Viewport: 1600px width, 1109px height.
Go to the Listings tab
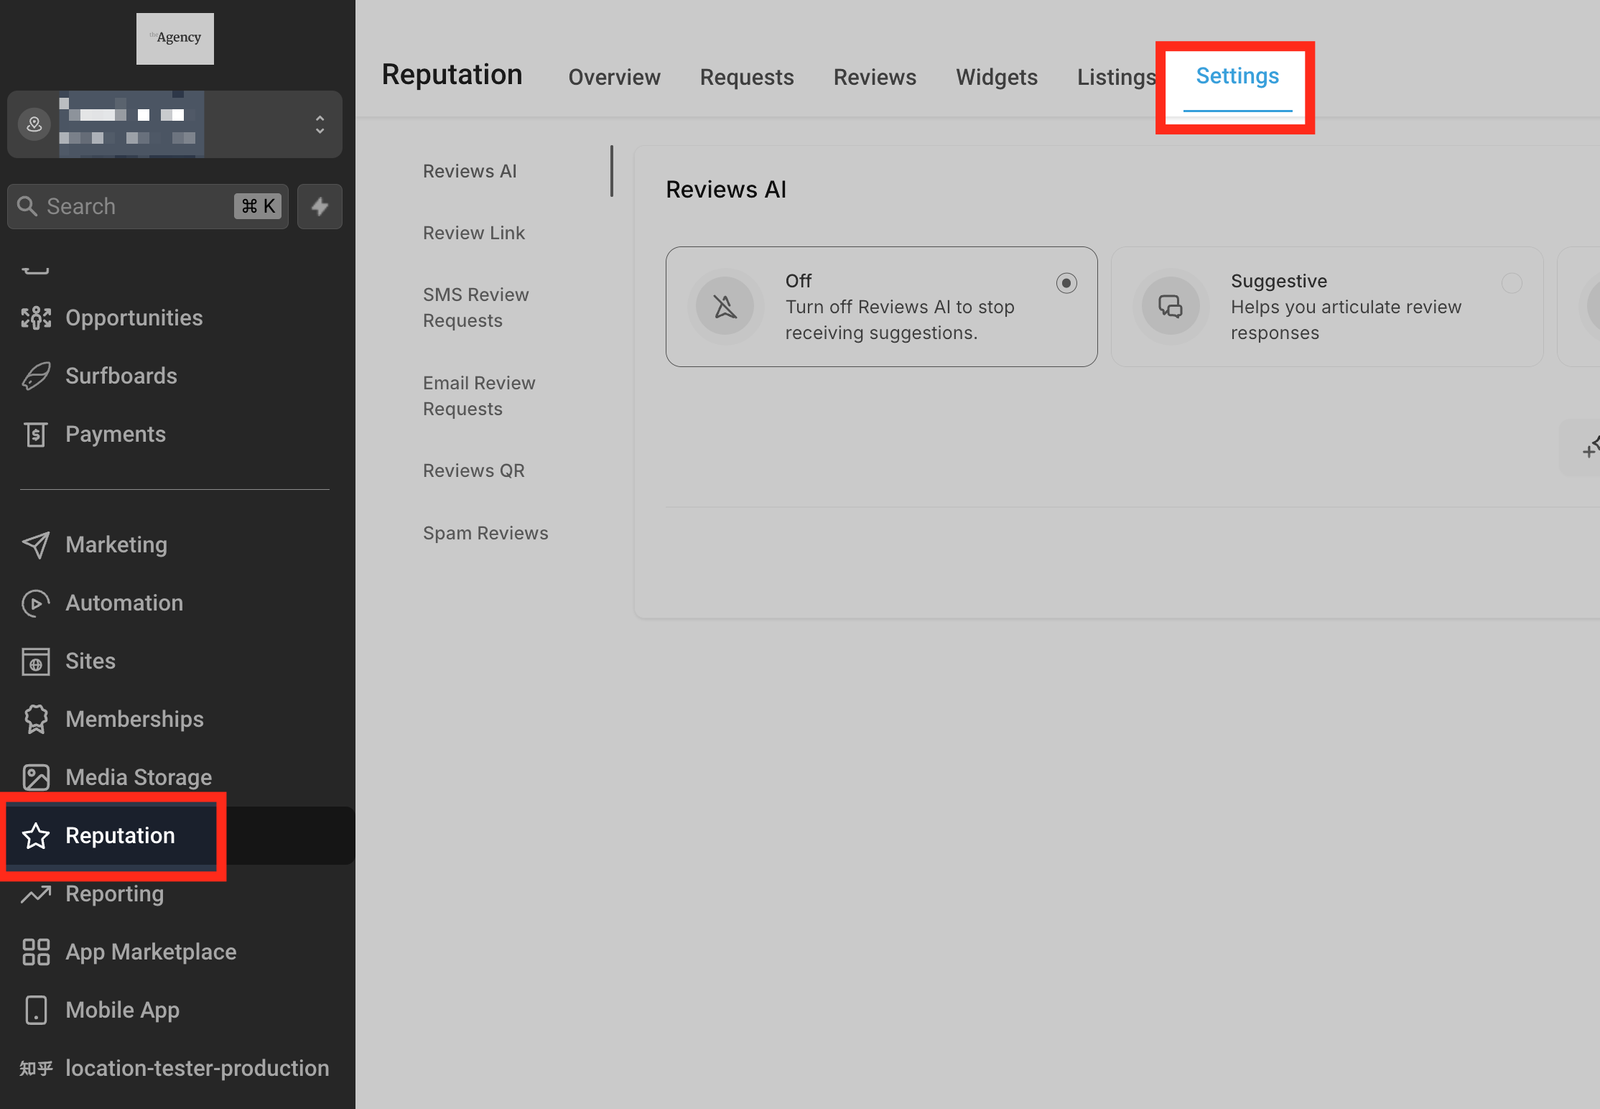coord(1115,77)
